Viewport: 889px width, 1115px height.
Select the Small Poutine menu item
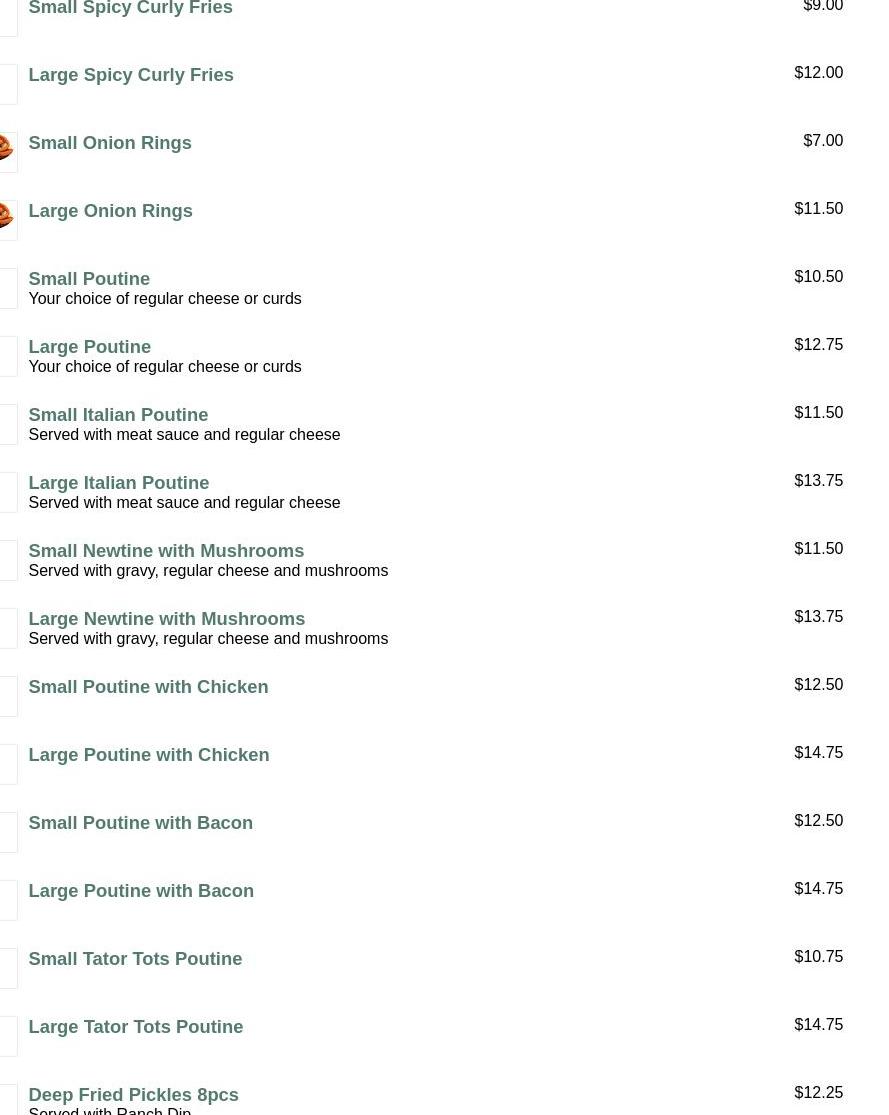pyautogui.click(x=89, y=279)
